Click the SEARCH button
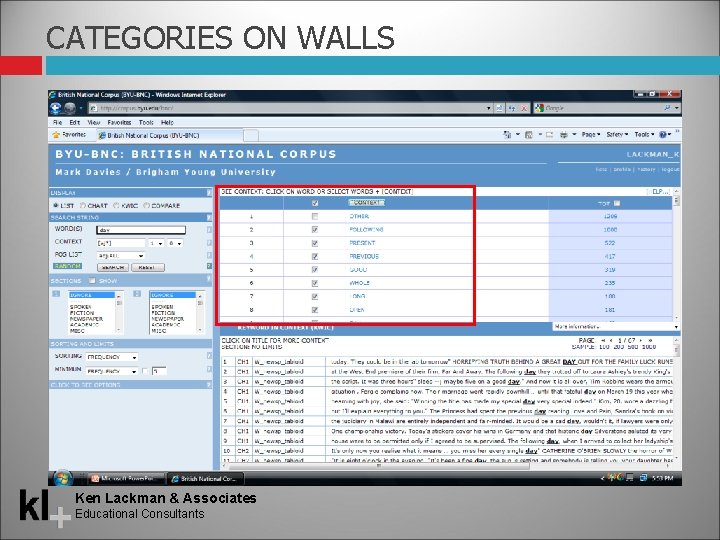The width and height of the screenshot is (720, 540). (112, 267)
